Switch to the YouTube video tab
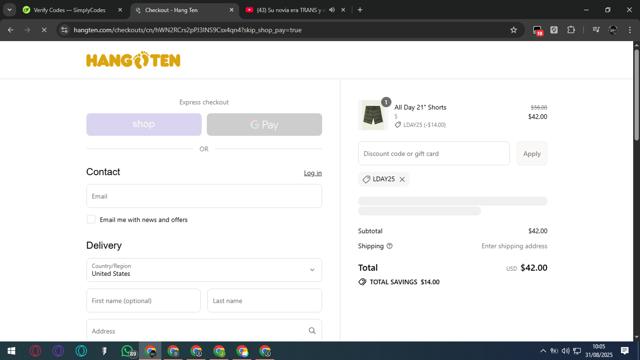640x360 pixels. 289,10
